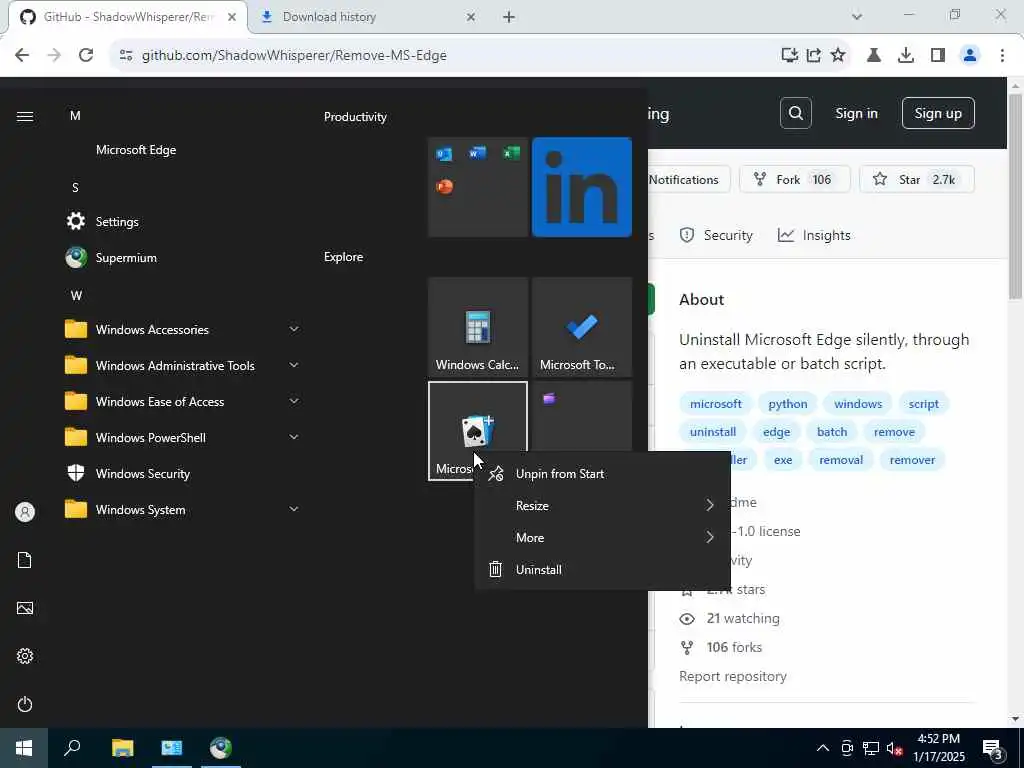Launch the Windows Calculator tile
This screenshot has width=1024, height=768.
[477, 327]
